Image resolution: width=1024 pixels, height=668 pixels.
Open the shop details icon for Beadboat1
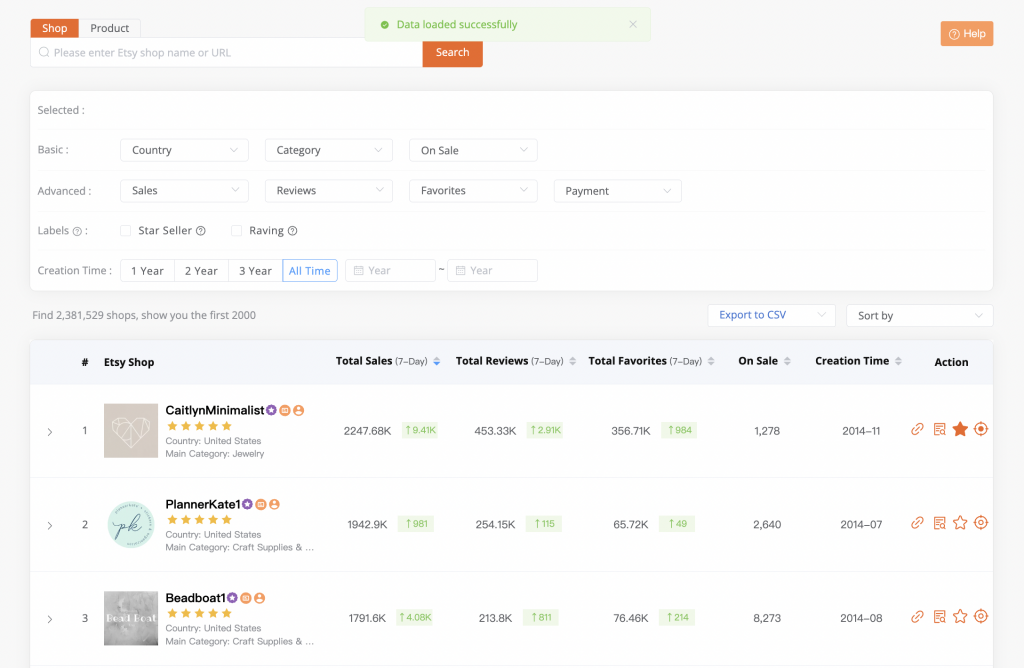[x=939, y=617]
